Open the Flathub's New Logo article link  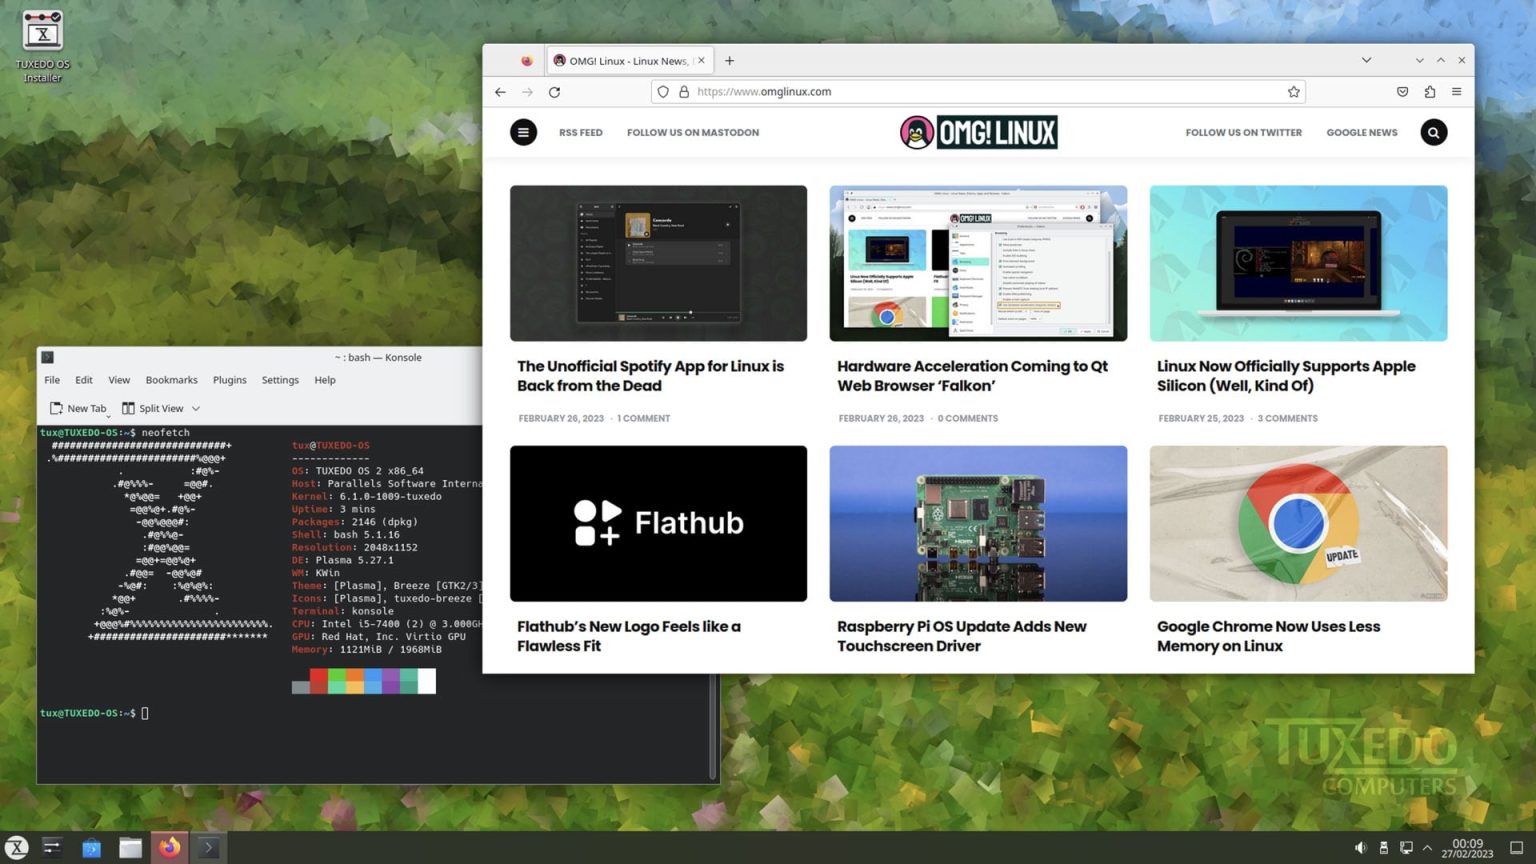pyautogui.click(x=629, y=636)
